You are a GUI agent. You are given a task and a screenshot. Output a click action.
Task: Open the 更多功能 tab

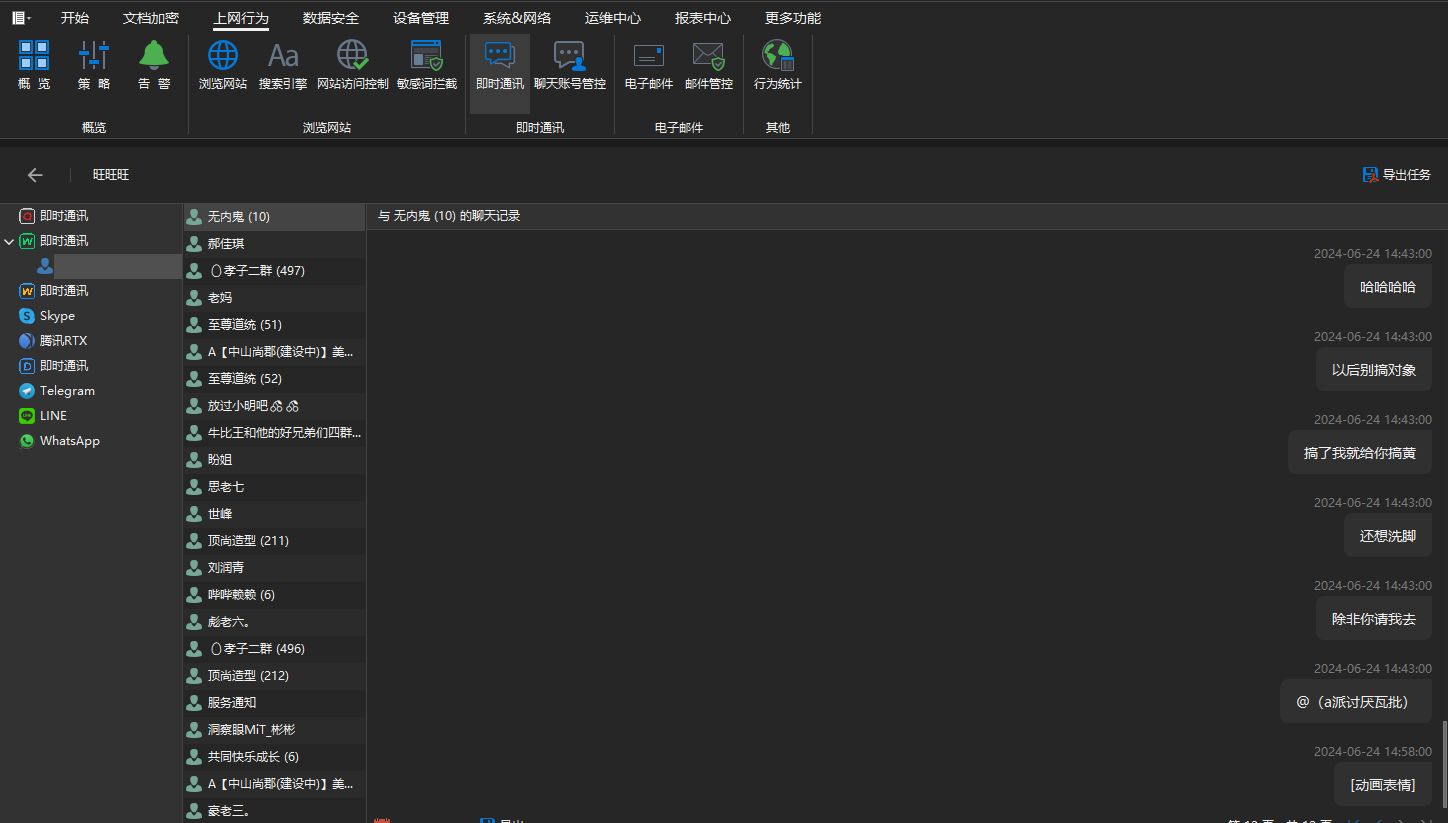pos(793,18)
